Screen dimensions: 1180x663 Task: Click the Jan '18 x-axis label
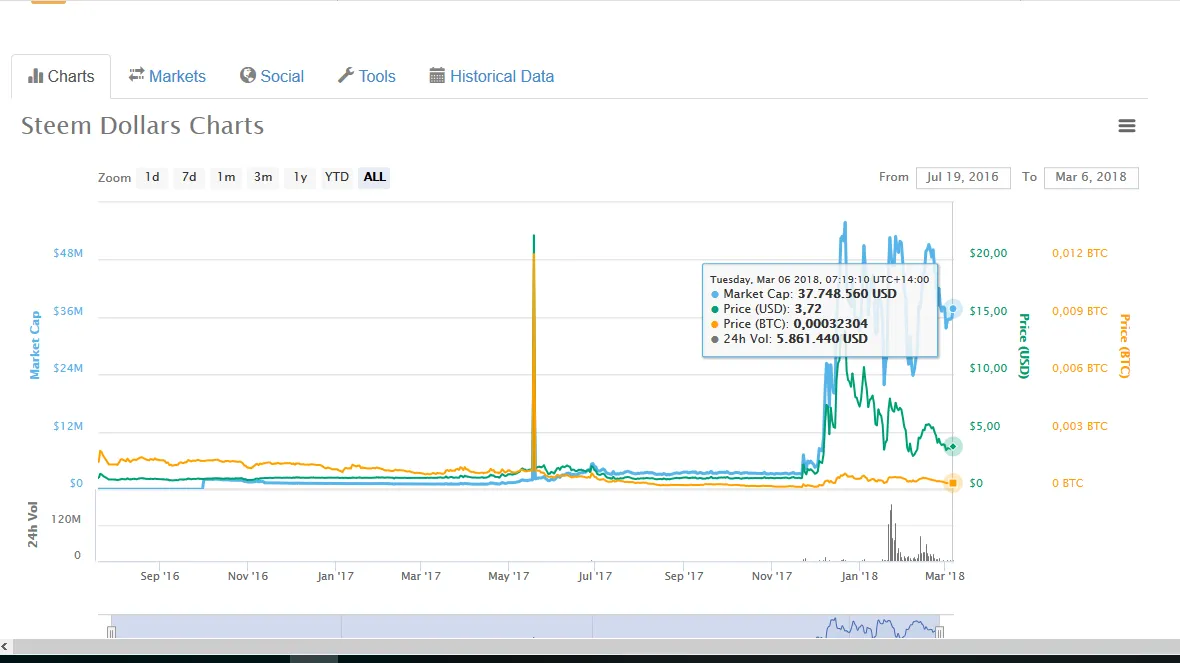pos(859,576)
